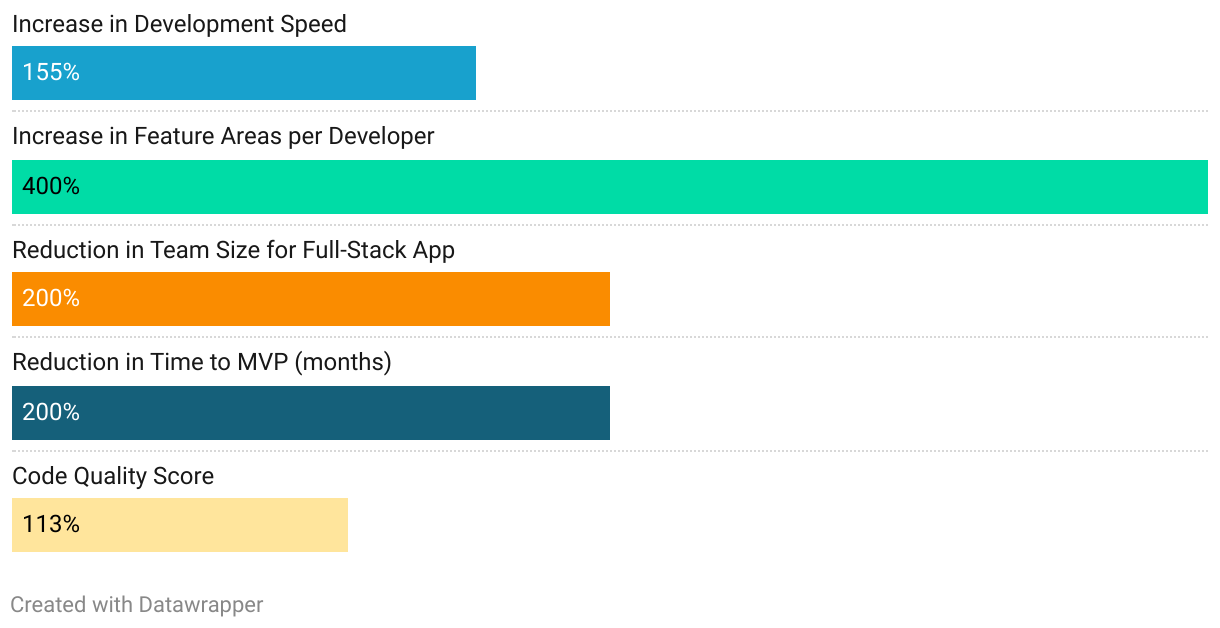Viewport: 1220px width, 628px height.
Task: Click the 155% value label
Action: coord(51,72)
